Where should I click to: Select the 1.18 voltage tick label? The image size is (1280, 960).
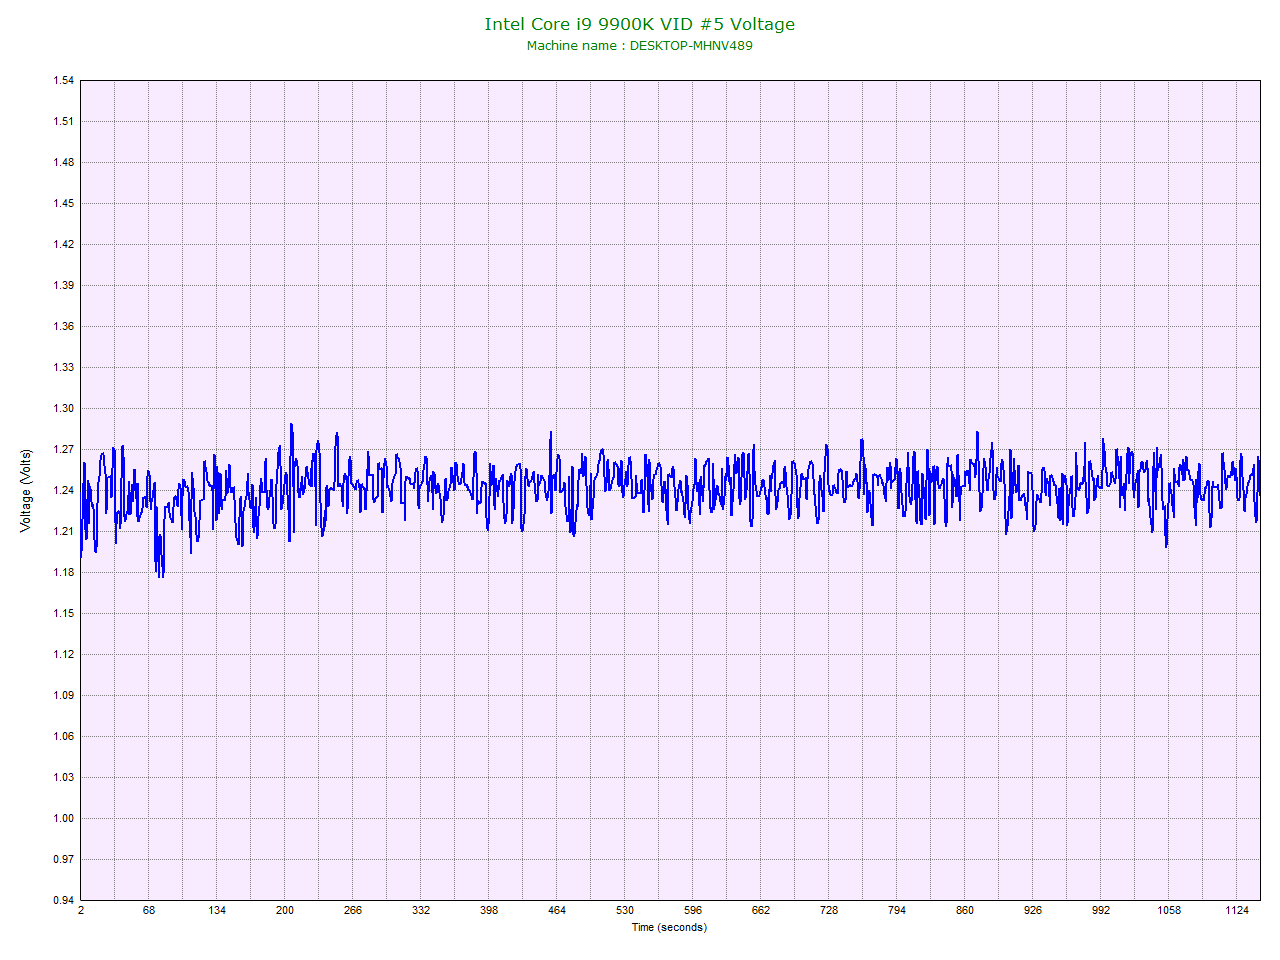pyautogui.click(x=64, y=573)
